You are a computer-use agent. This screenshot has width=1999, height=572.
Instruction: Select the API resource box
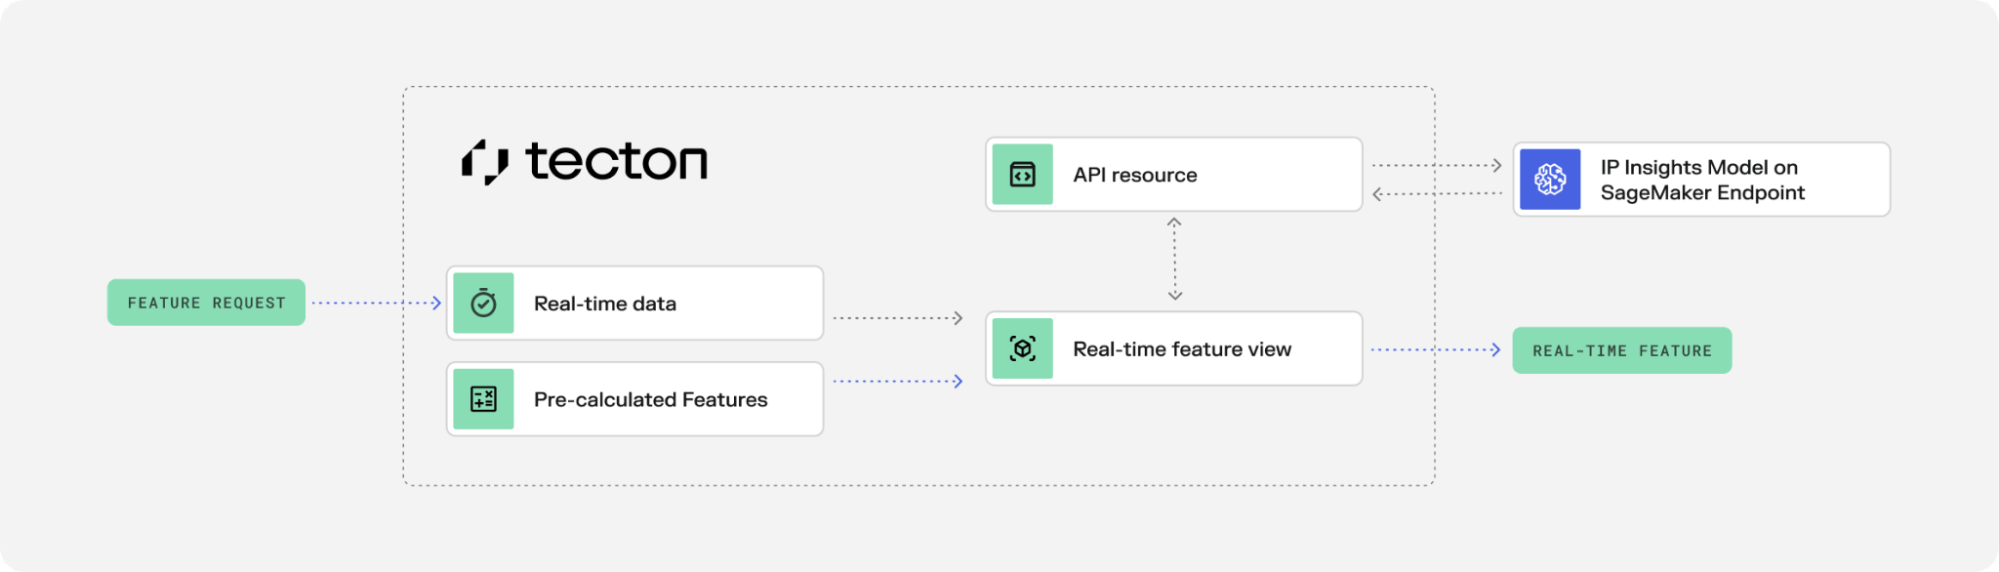[1174, 175]
